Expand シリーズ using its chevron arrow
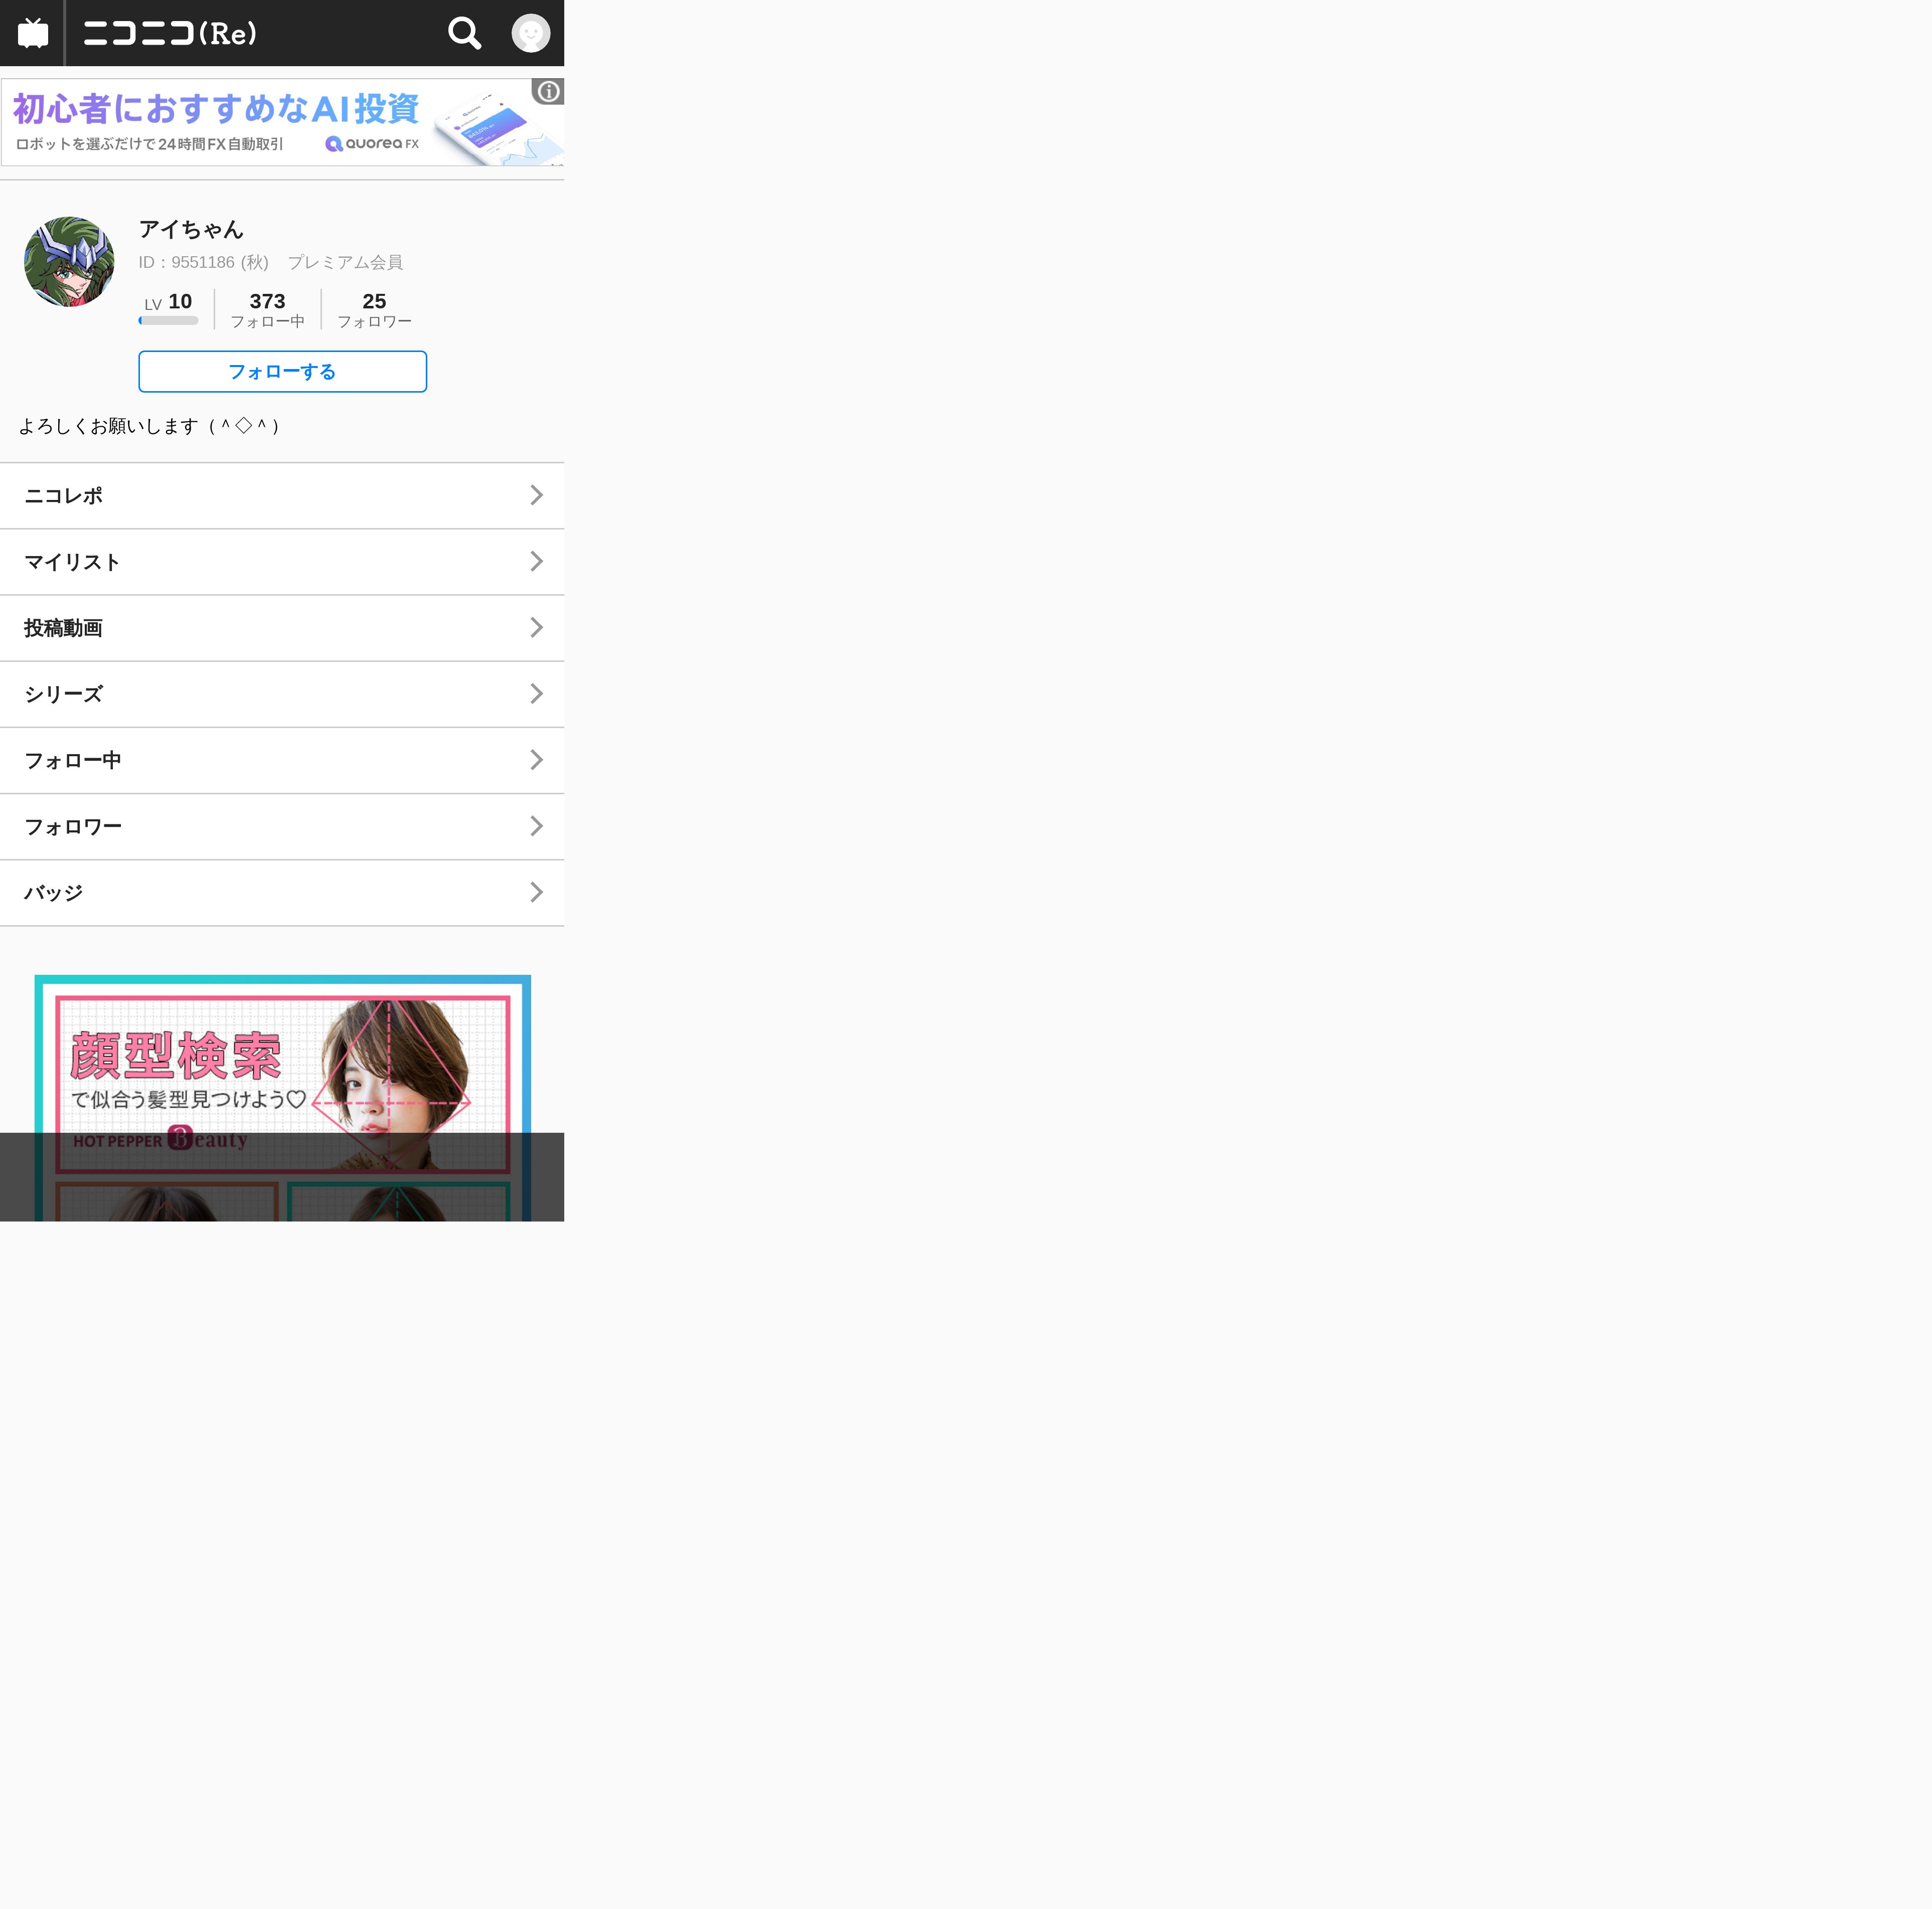The height and width of the screenshot is (1909, 1932). click(536, 694)
